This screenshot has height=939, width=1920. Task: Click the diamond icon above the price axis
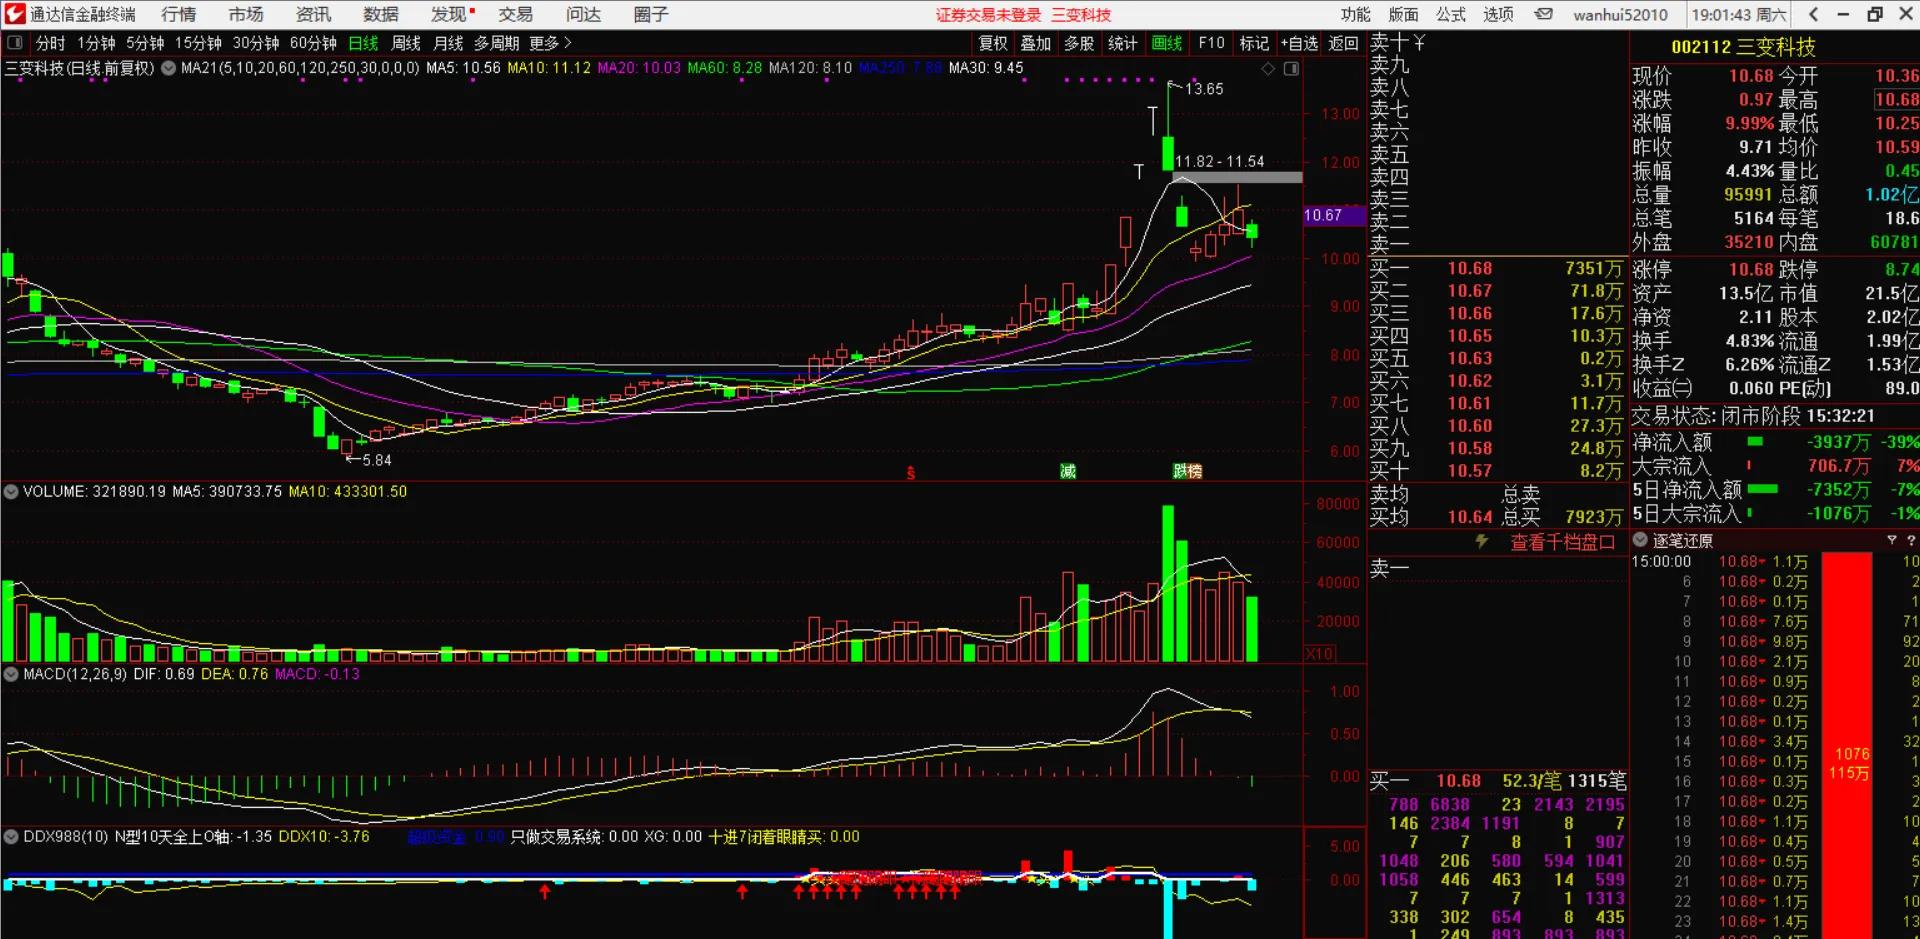(1268, 68)
